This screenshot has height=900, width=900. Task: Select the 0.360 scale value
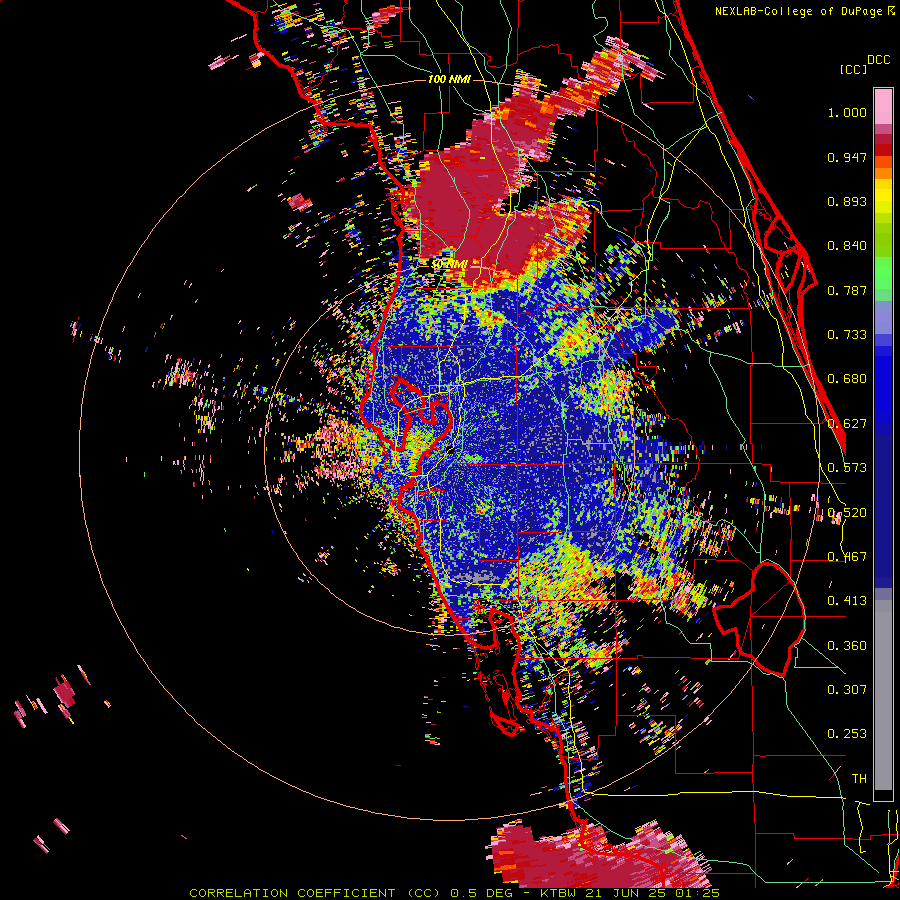(847, 646)
